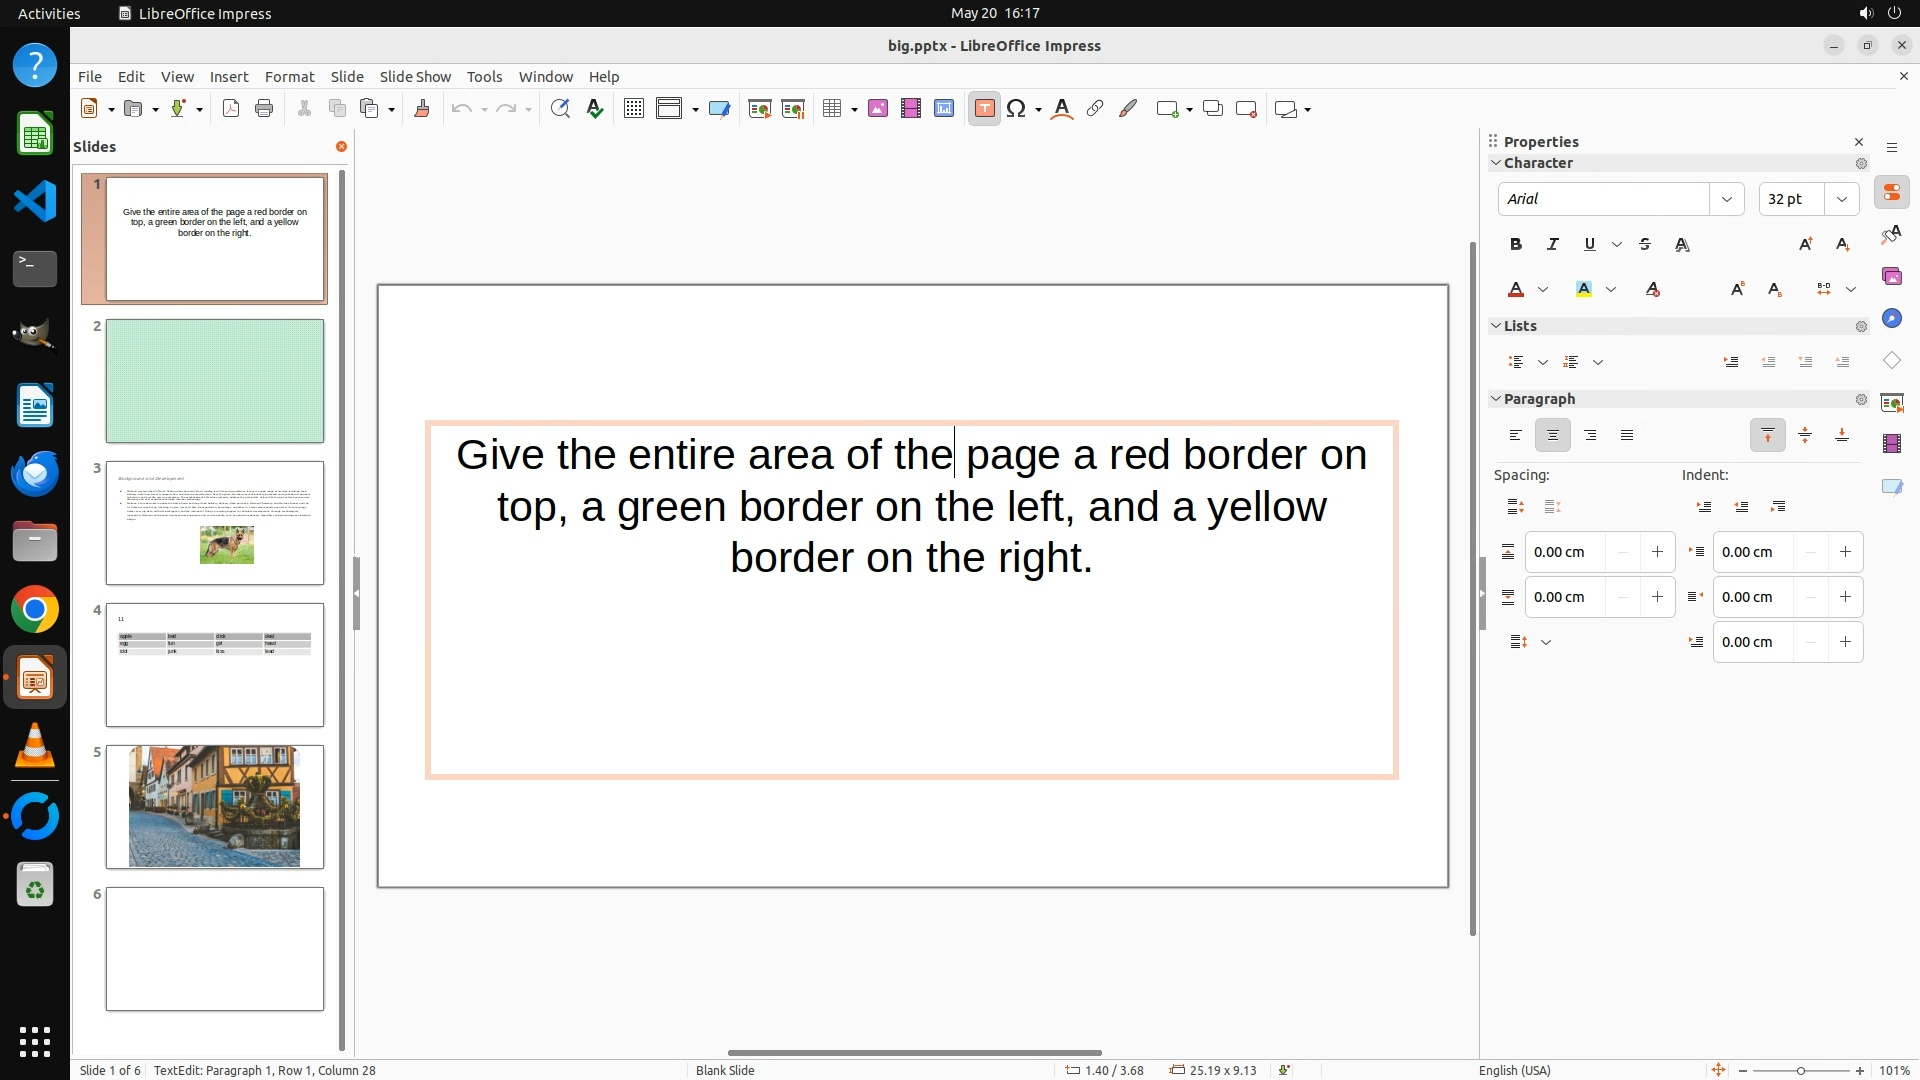Enable Align Right paragraph alignment

1590,435
